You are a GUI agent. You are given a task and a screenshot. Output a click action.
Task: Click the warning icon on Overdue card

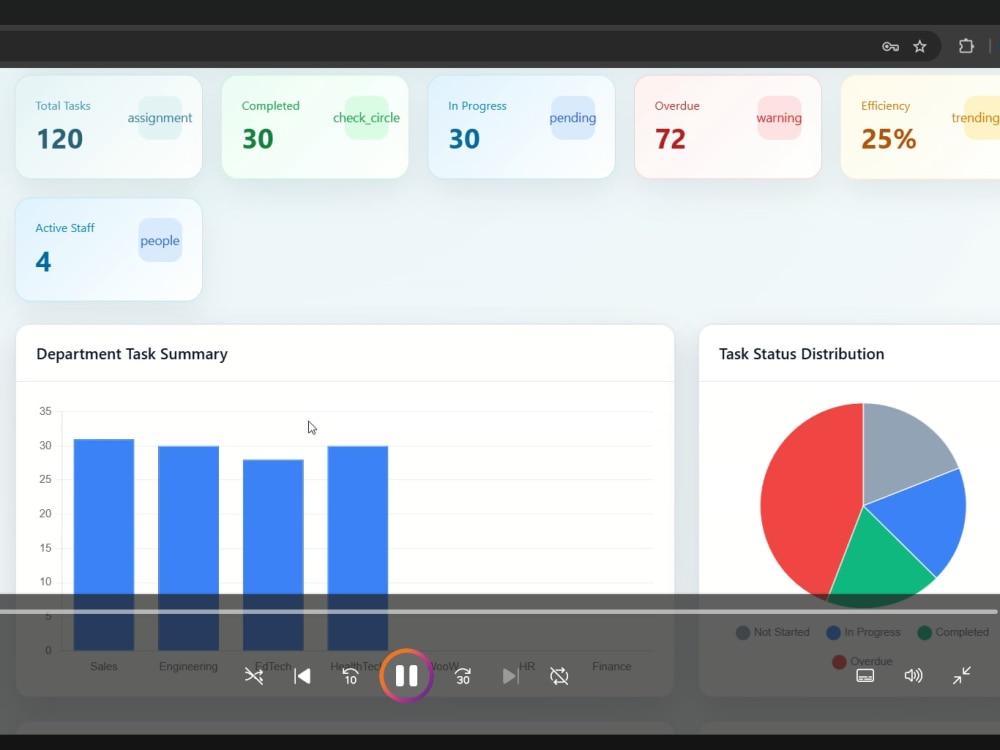(x=779, y=118)
